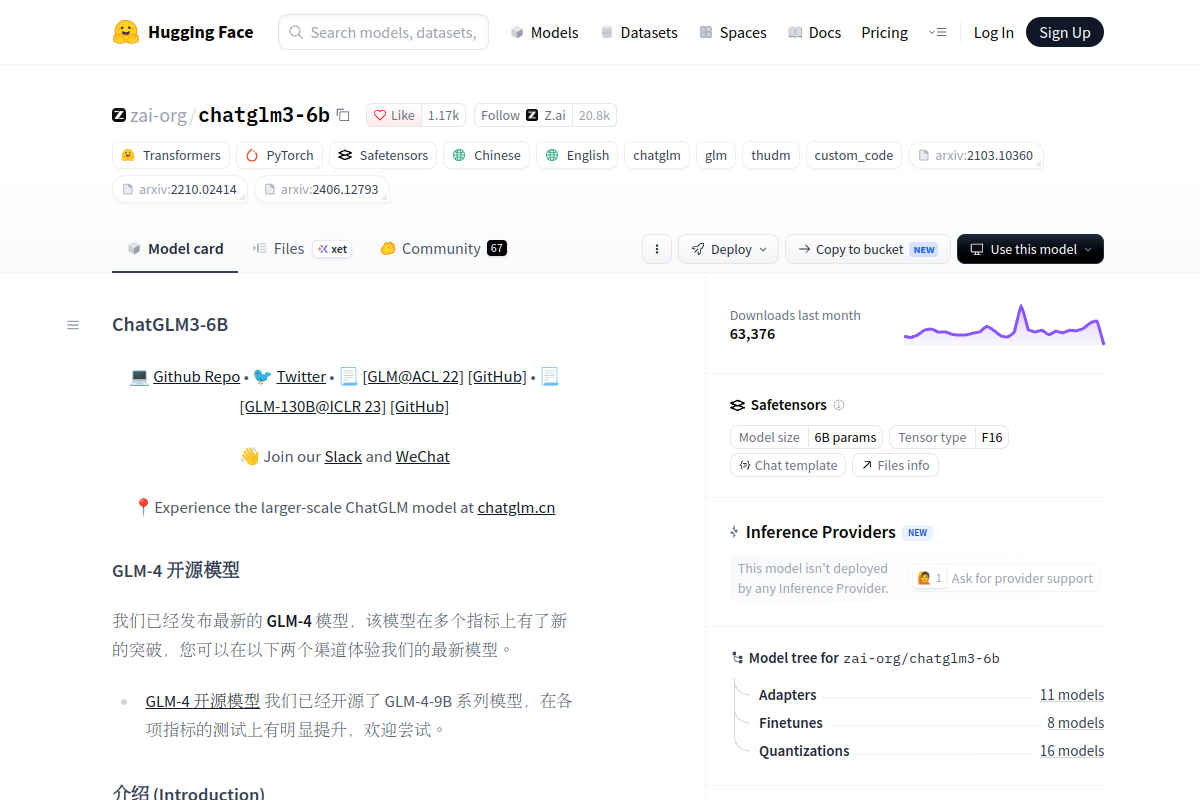Click the Inference Providers heading

click(x=820, y=532)
